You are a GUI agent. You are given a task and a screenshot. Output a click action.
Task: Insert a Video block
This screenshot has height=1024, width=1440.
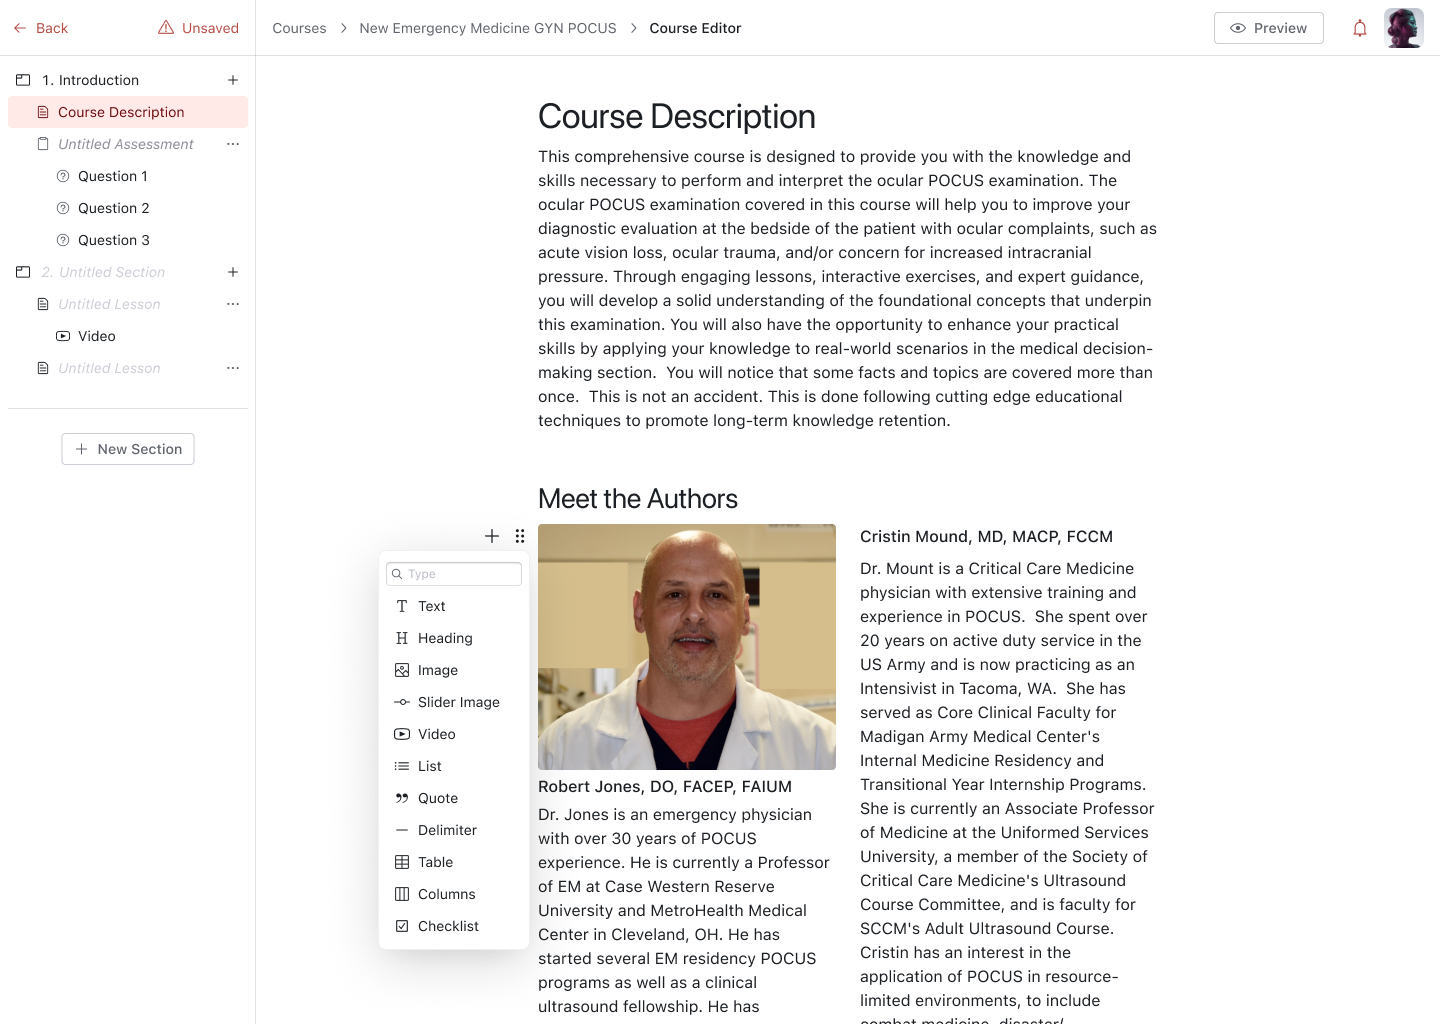454,734
